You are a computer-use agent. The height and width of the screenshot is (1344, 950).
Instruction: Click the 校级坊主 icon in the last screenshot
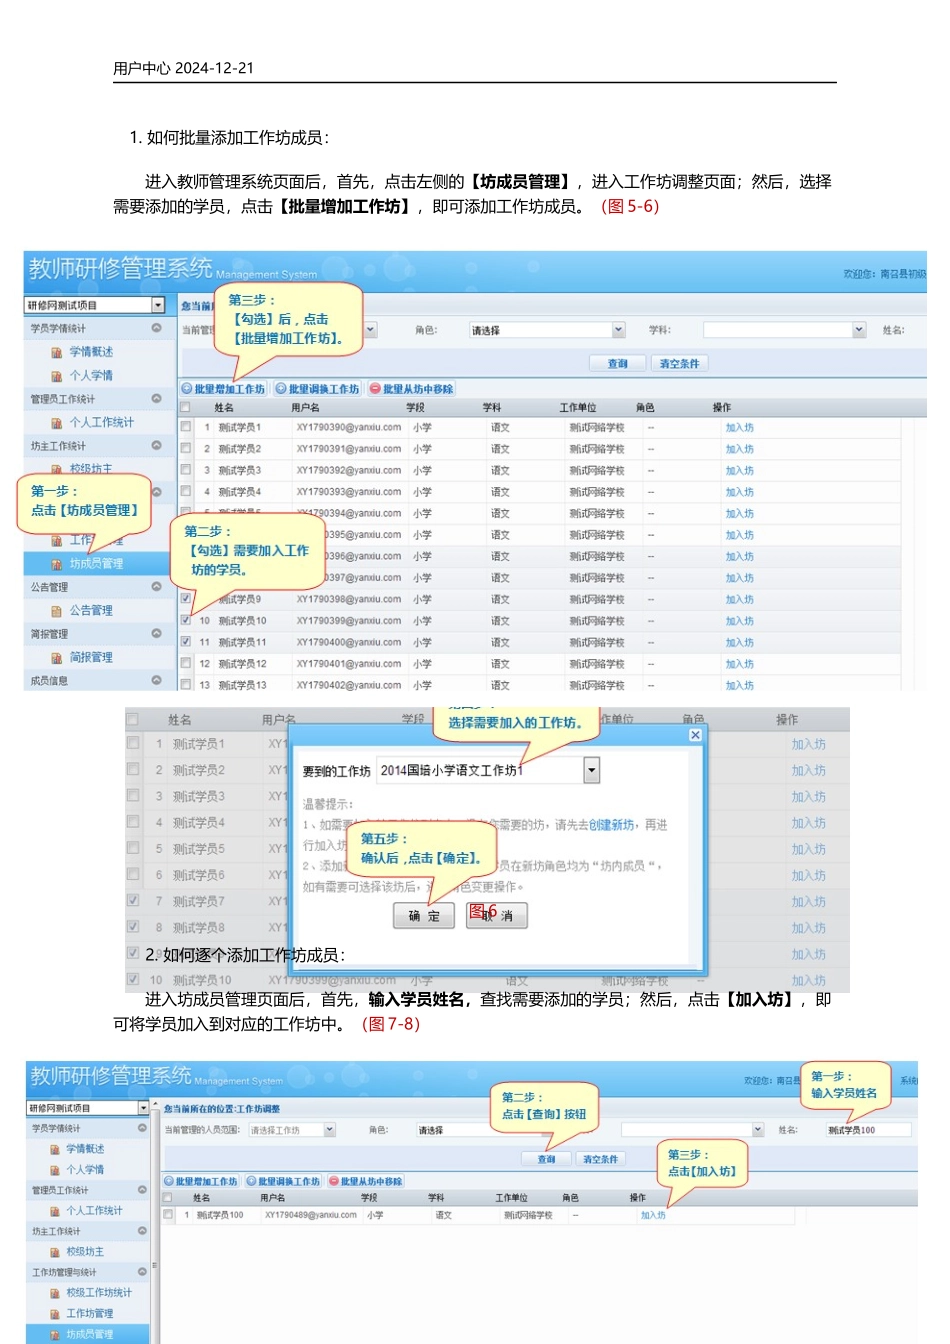click(55, 1252)
